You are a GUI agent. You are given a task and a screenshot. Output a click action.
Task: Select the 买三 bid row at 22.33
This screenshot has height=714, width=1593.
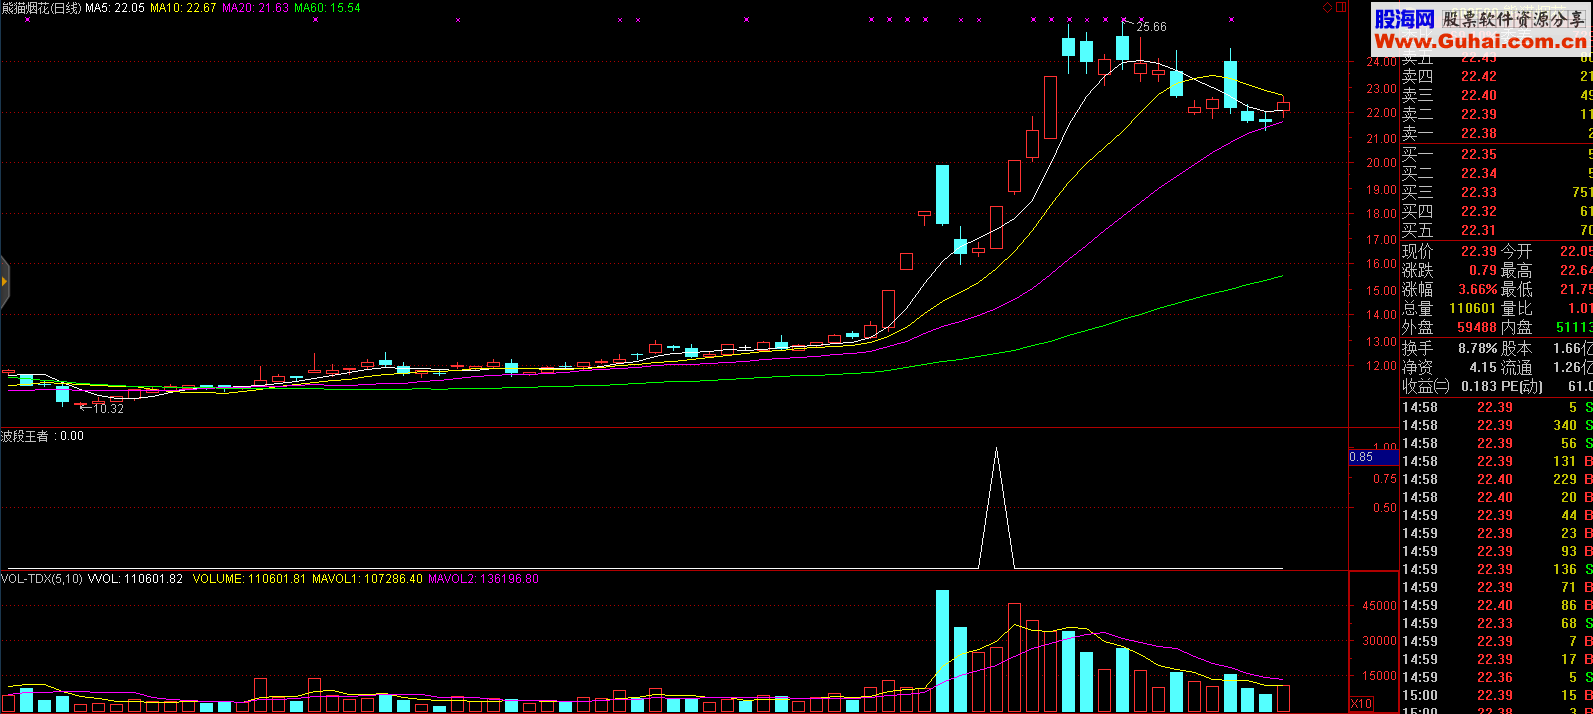click(1496, 193)
